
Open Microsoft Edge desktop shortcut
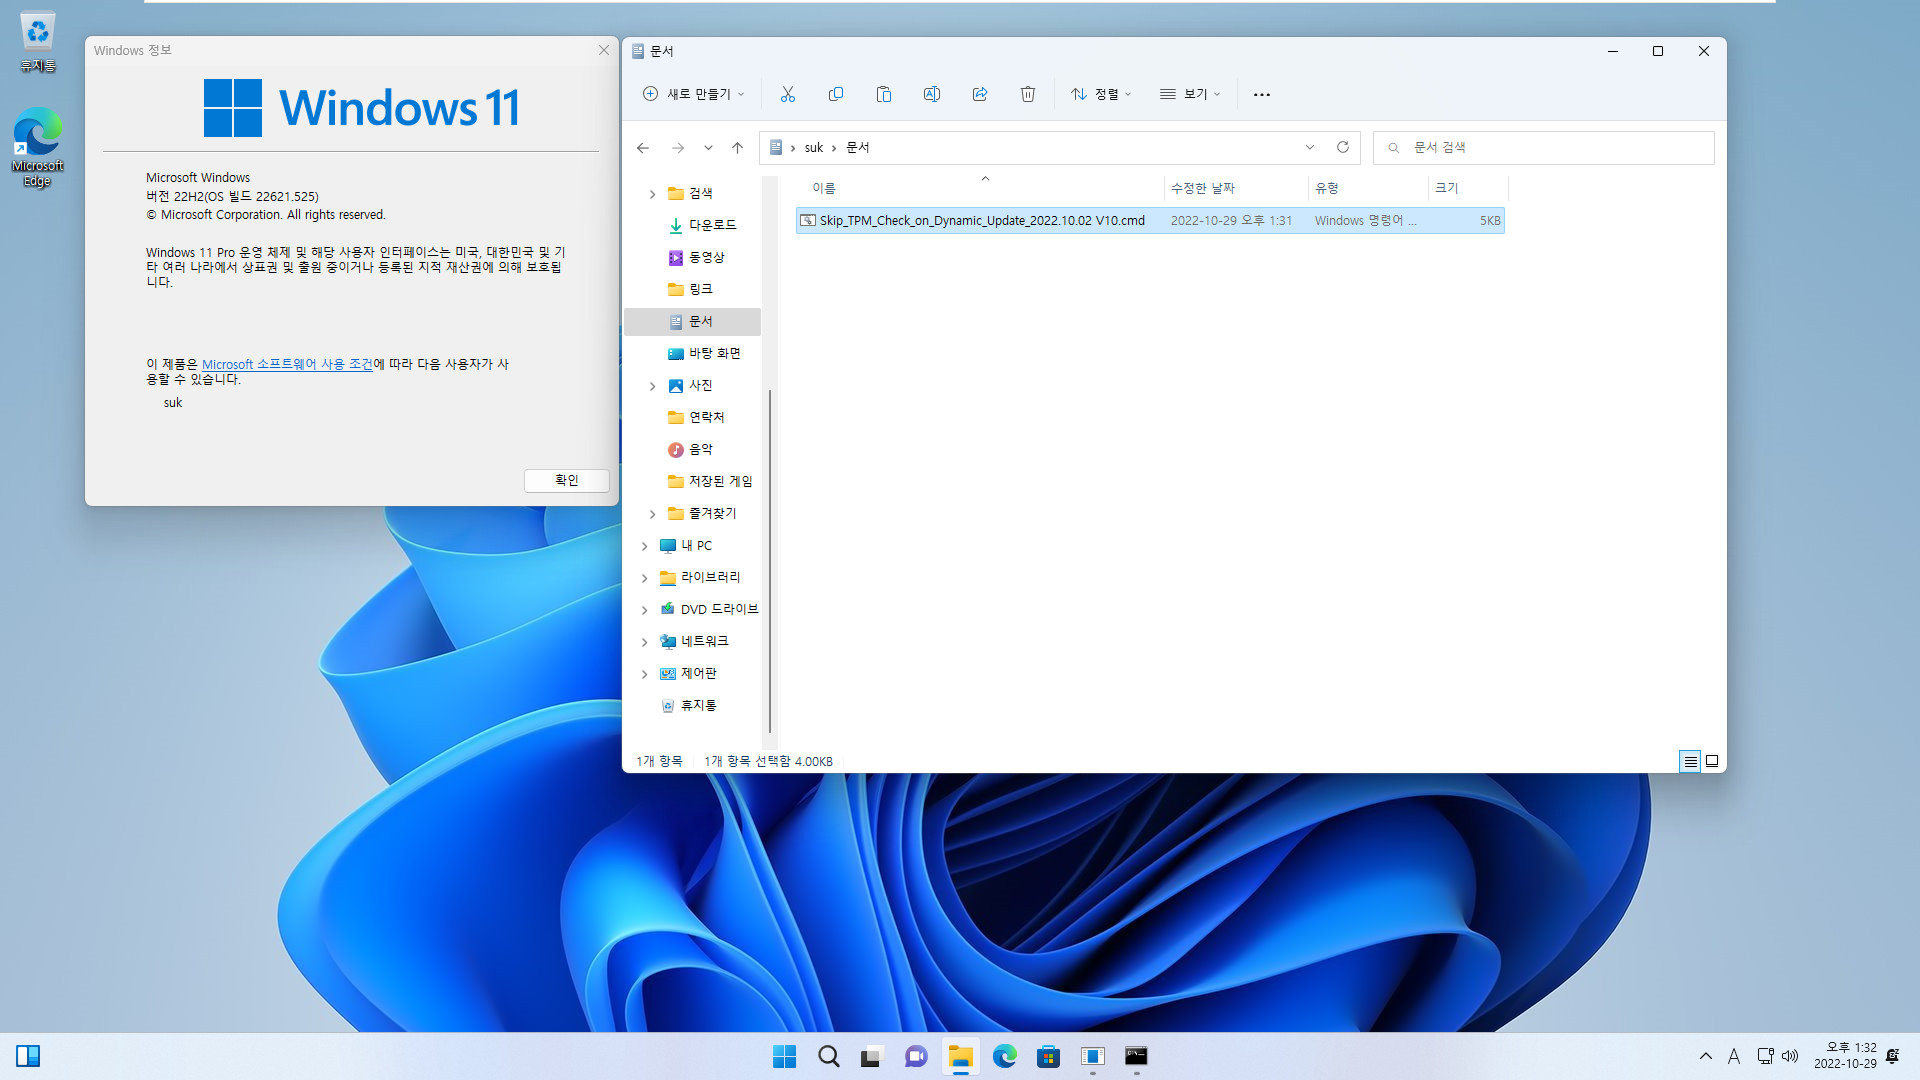[x=38, y=147]
